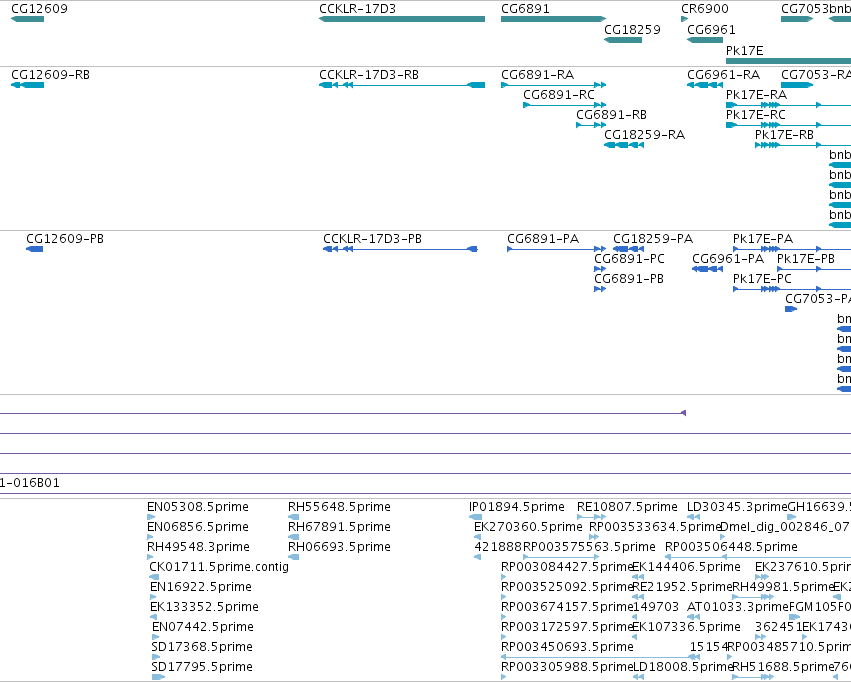Click the RP003506448.5prime EST label
The image size is (851, 682).
pyautogui.click(x=731, y=547)
